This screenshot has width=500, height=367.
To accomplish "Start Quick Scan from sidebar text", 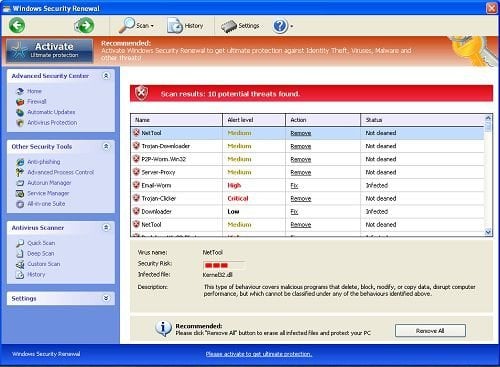I will (41, 243).
